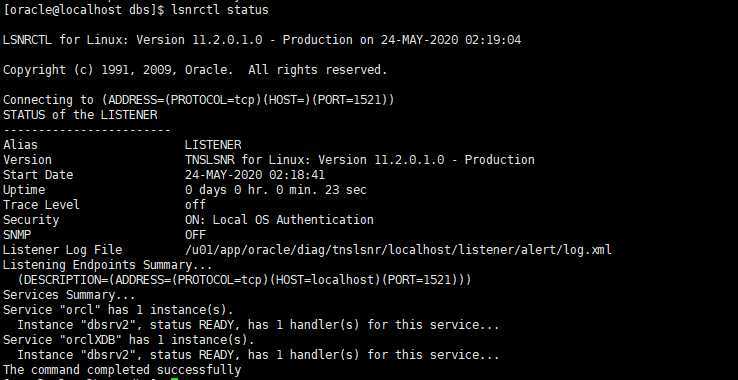Click the TNSLSNR version value text
The height and width of the screenshot is (380, 738).
[360, 160]
